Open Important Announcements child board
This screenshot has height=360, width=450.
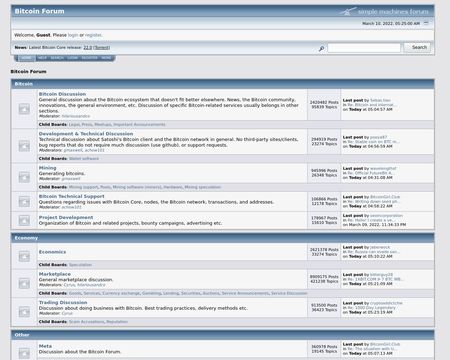pos(139,124)
